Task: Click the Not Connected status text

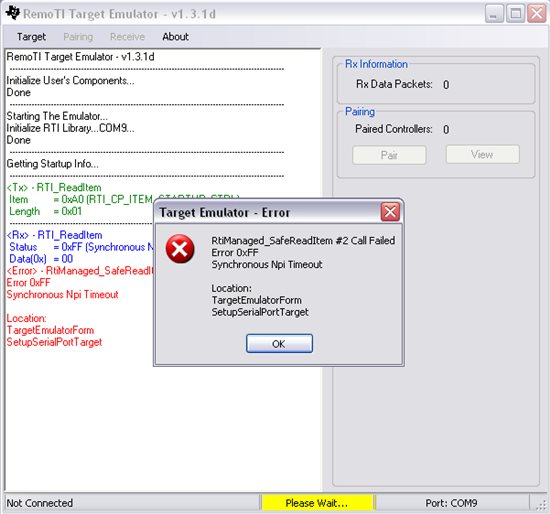Action: click(40, 503)
